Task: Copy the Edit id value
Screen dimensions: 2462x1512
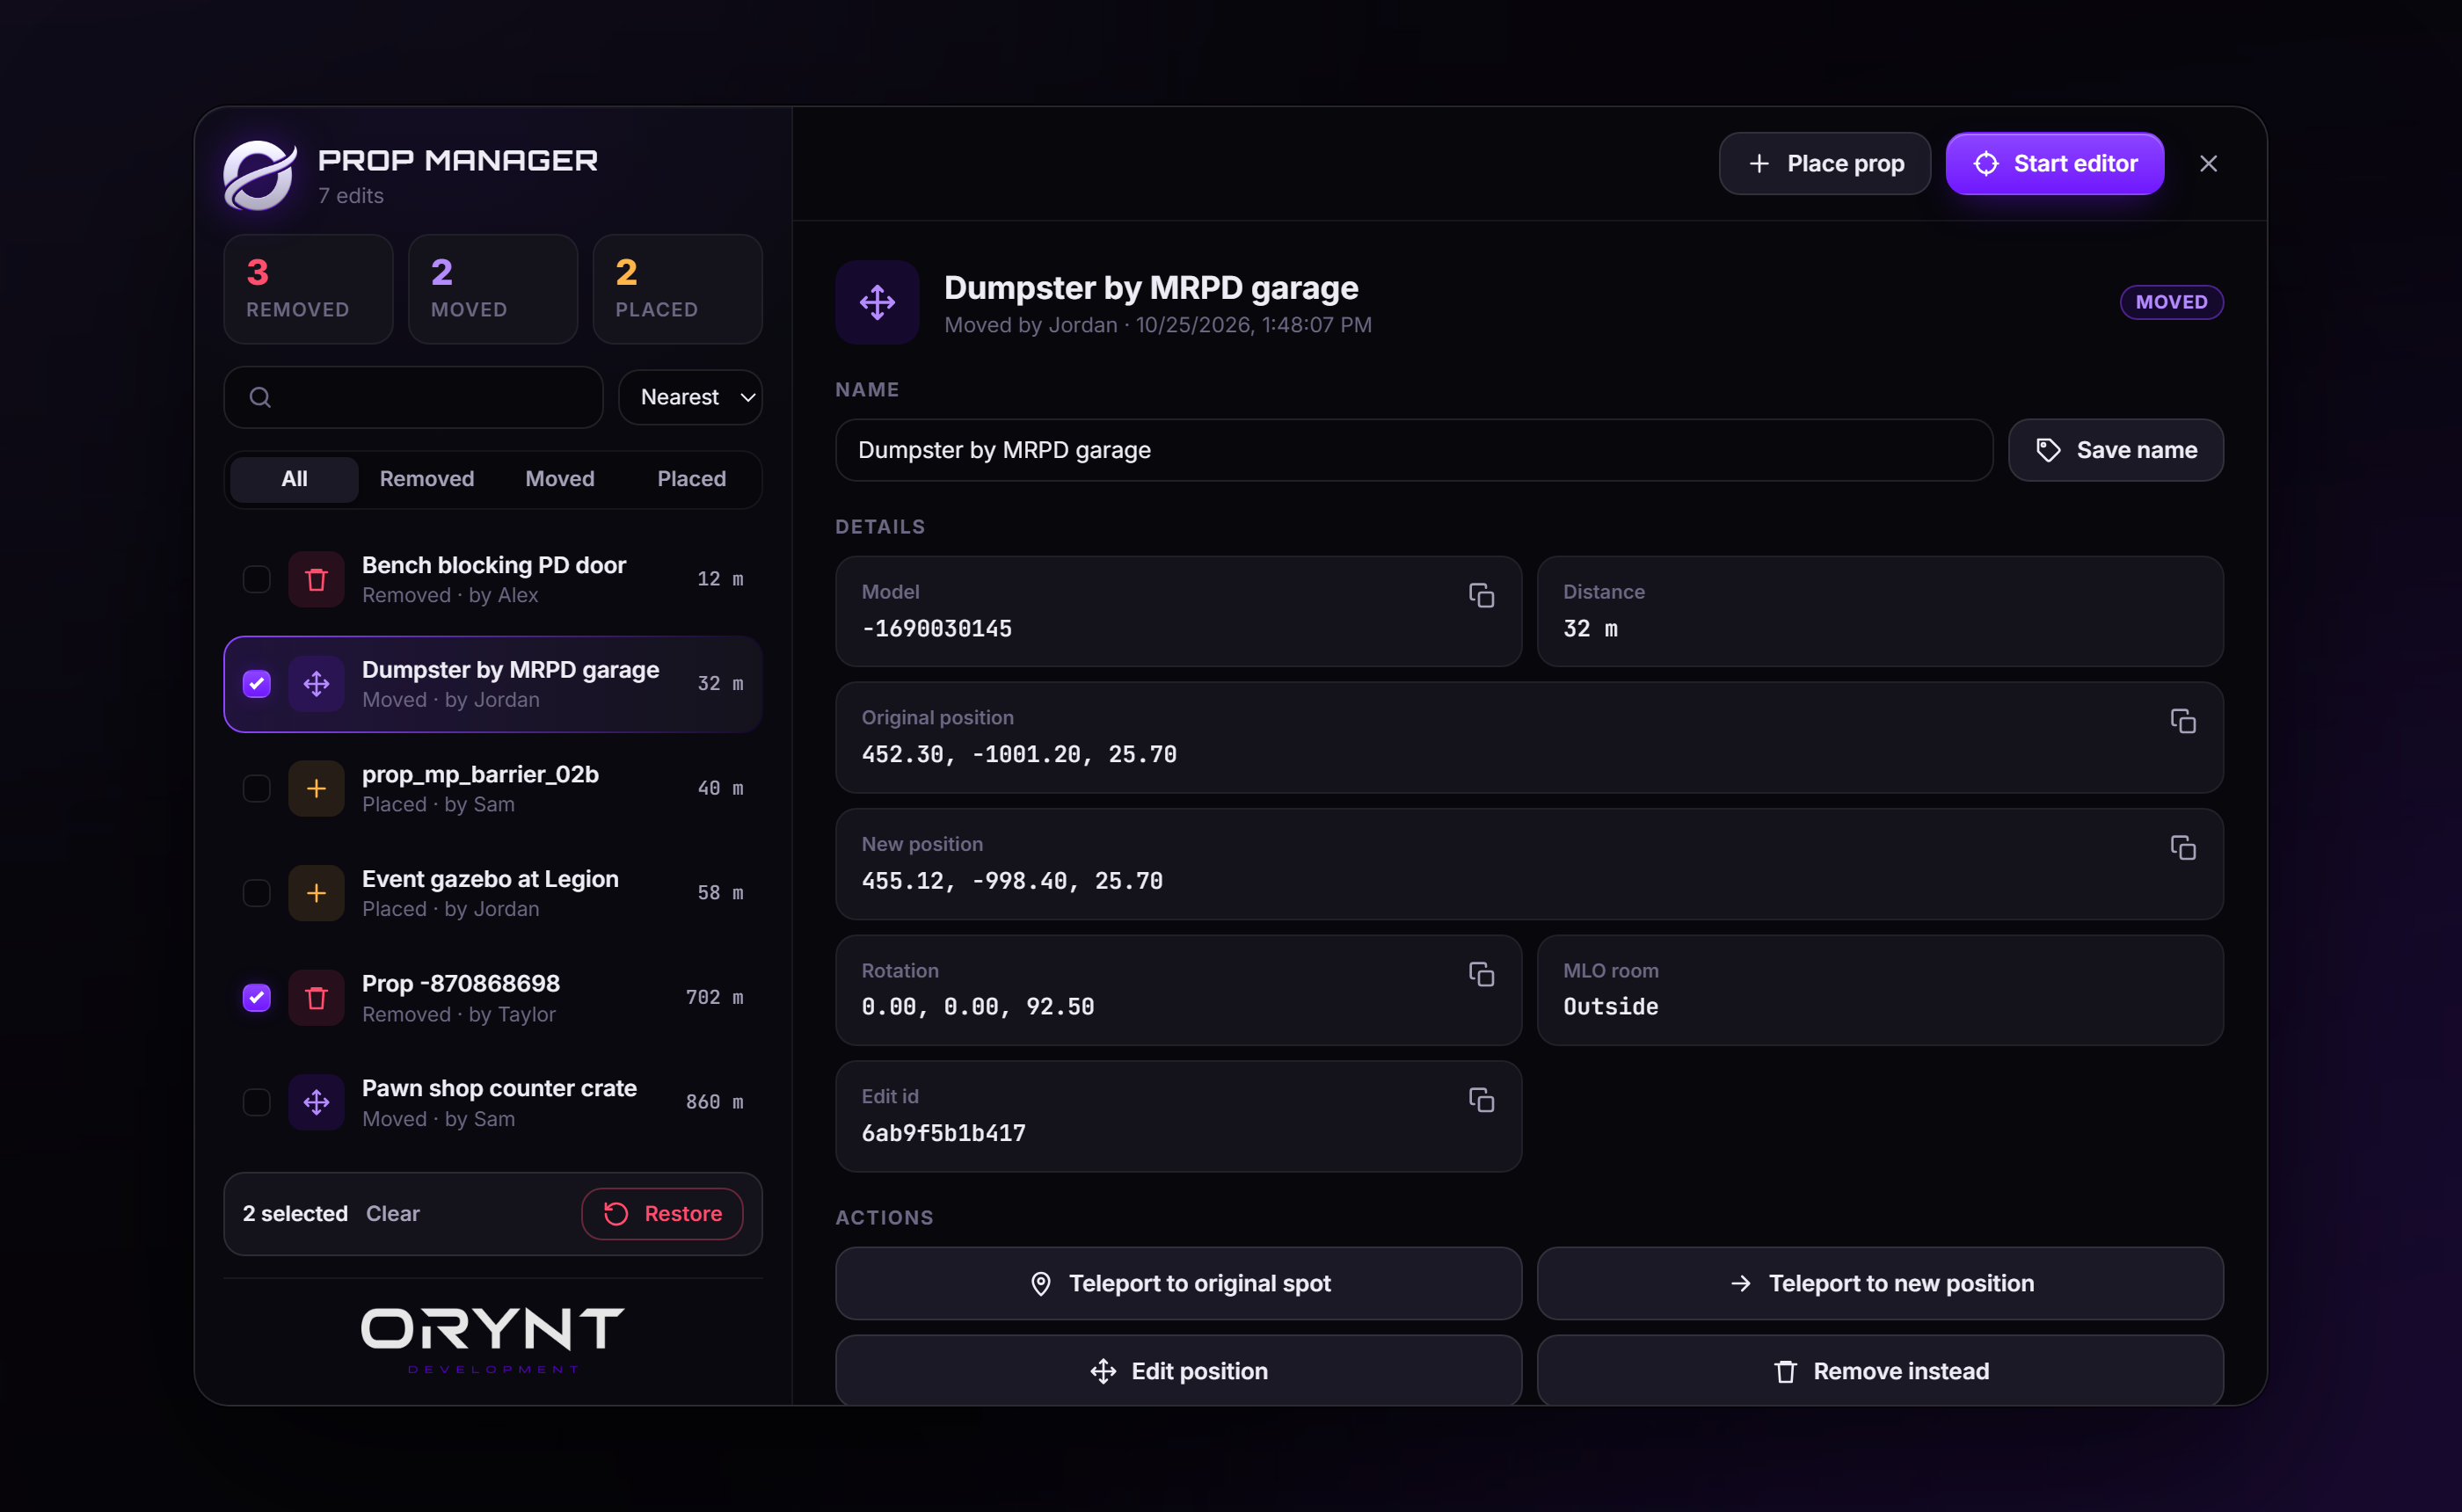Action: [1481, 1100]
